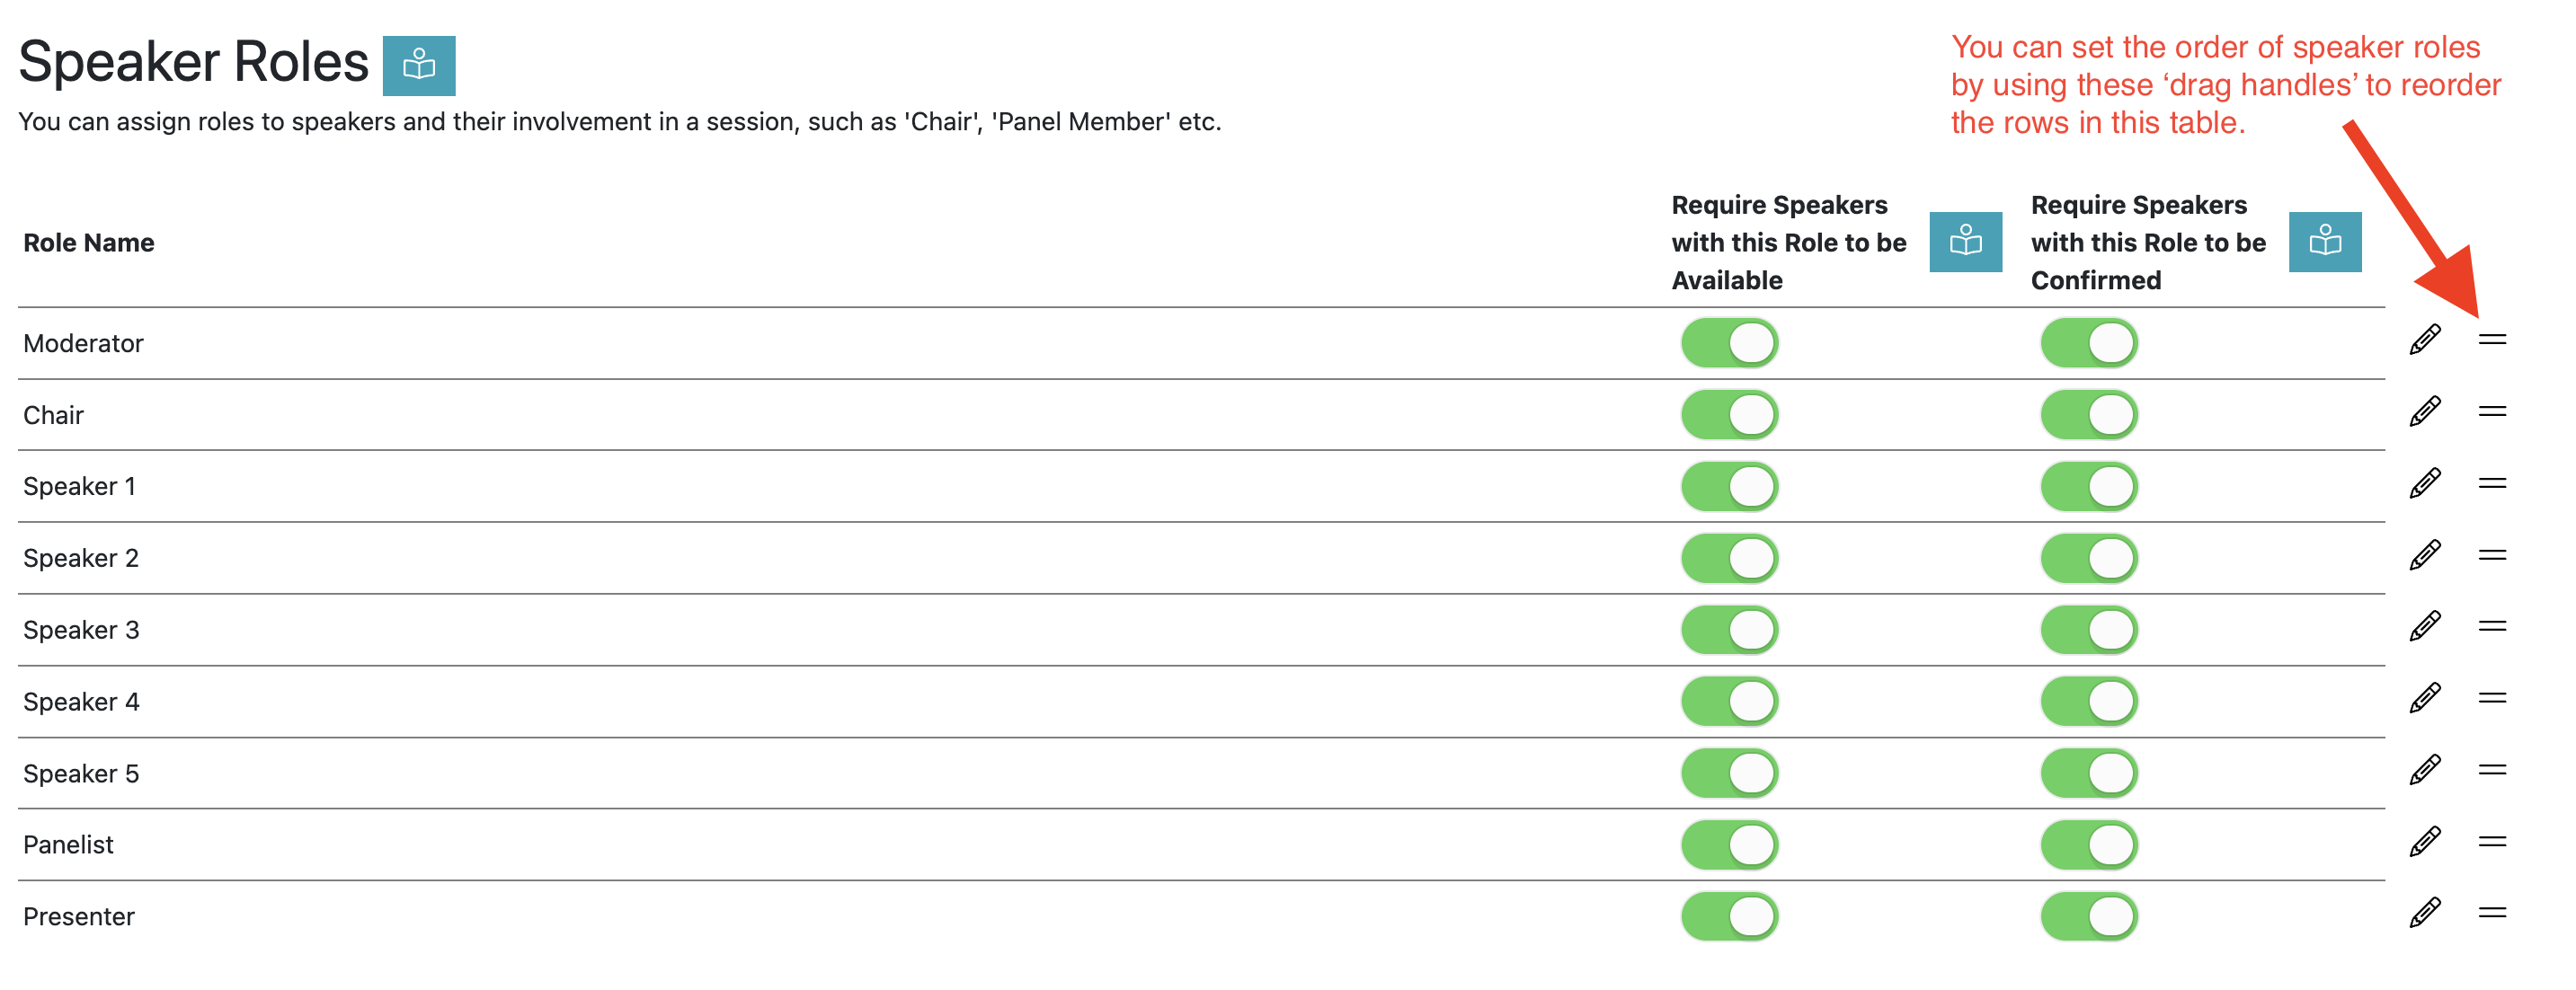The height and width of the screenshot is (990, 2576).
Task: Open help for 'Require Speakers Confirmed' column
Action: (2324, 242)
